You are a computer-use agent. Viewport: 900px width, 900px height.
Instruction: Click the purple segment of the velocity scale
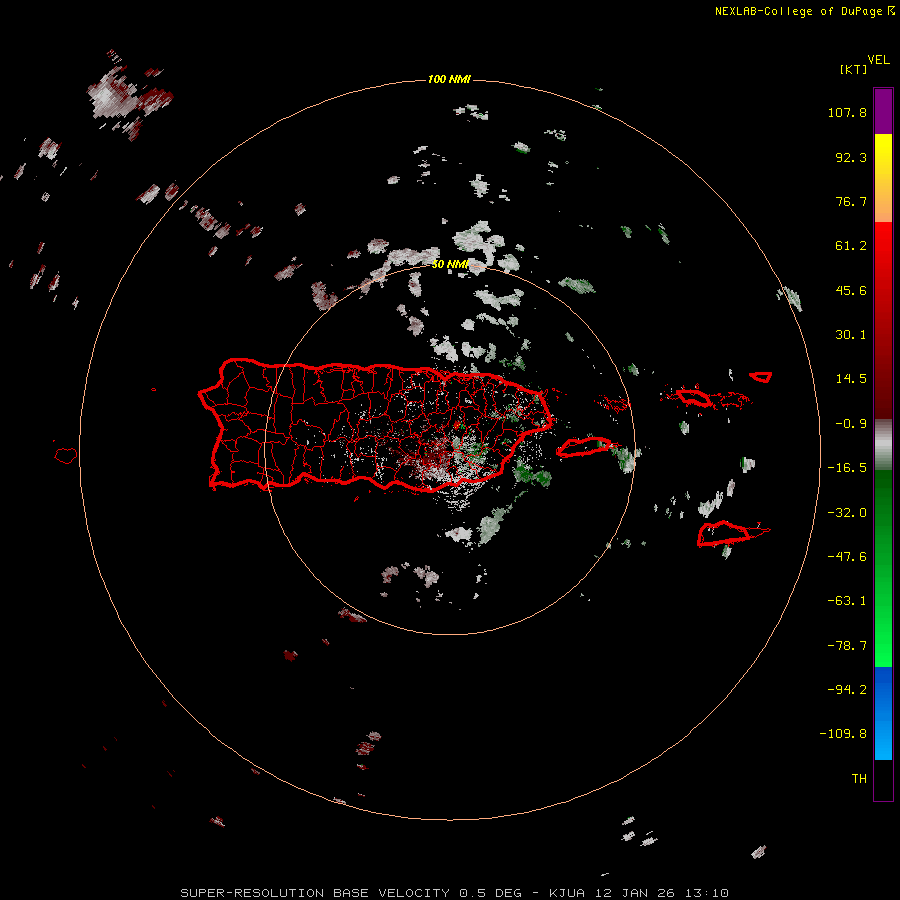click(883, 111)
